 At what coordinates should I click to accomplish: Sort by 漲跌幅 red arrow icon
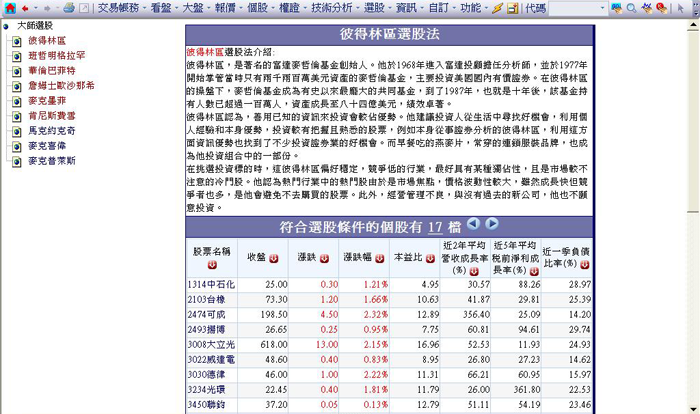(x=379, y=258)
